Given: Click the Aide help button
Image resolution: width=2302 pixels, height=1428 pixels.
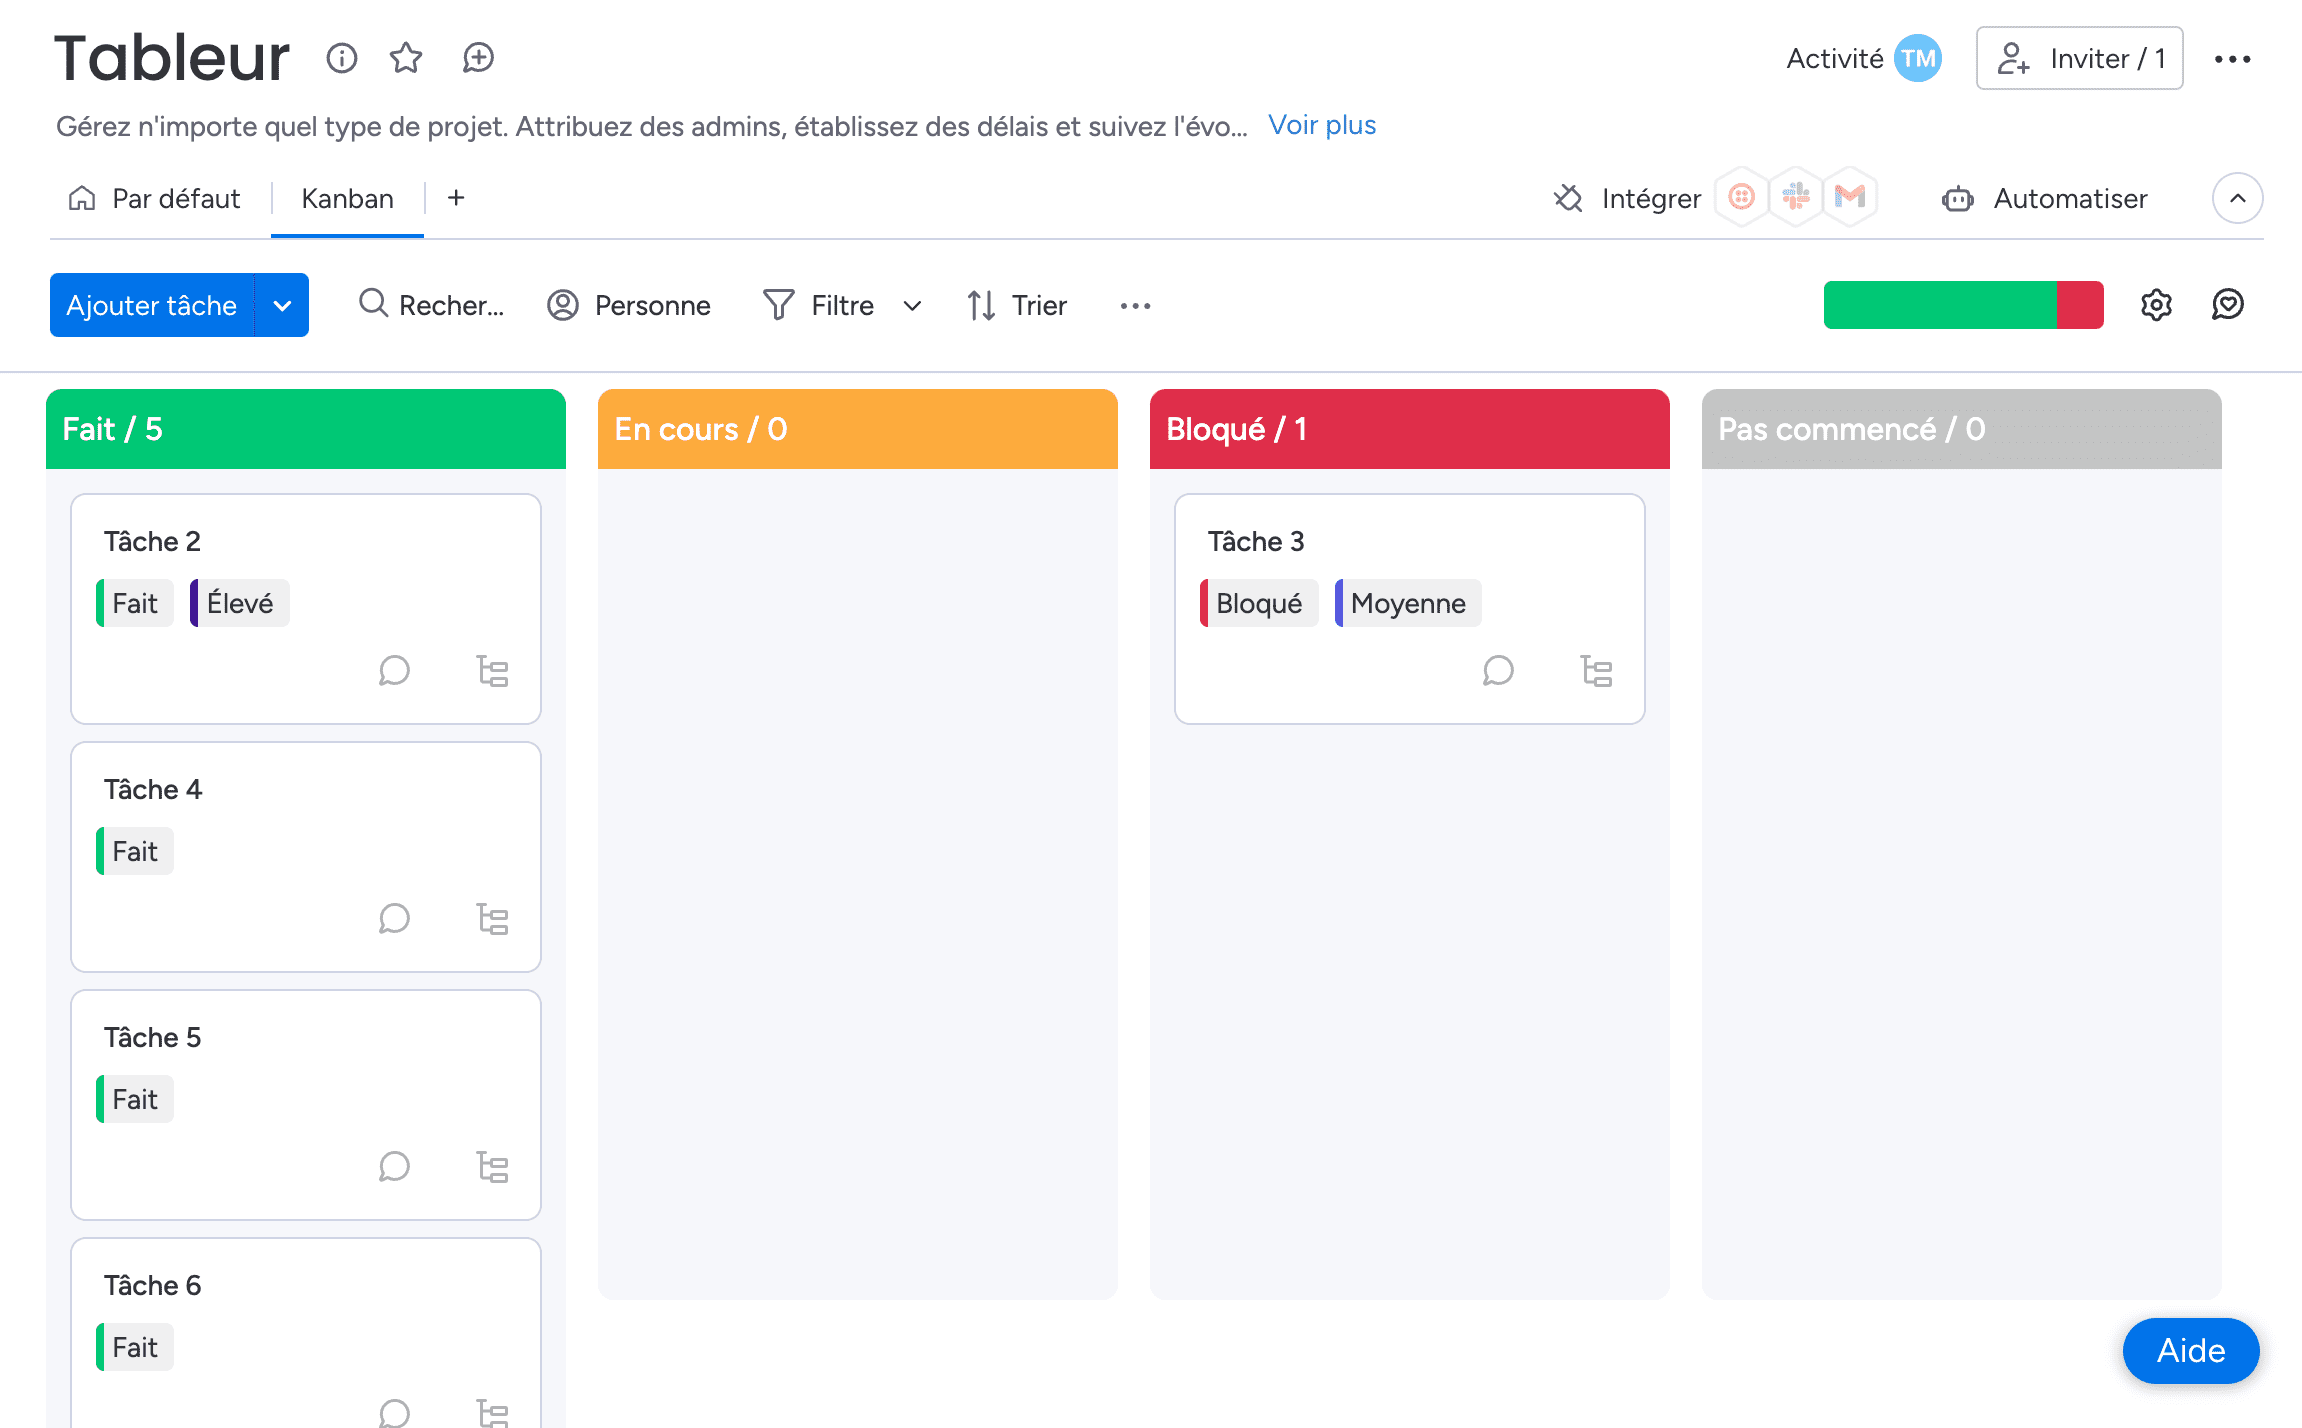Looking at the screenshot, I should tap(2190, 1350).
